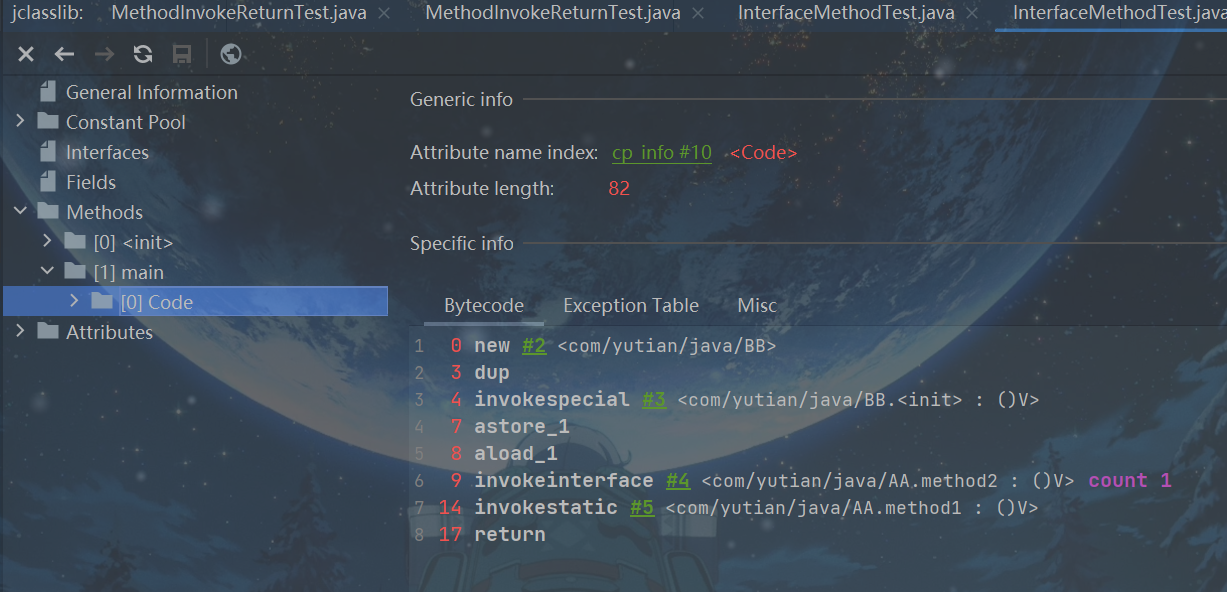Close the first InterfaceMethodTest.java tab

[974, 14]
